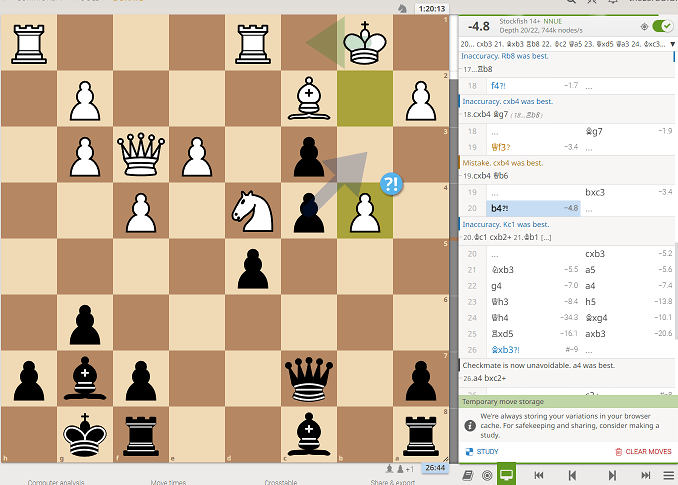678x485 pixels.
Task: Select Black's move 18 Bg7
Action: pos(627,131)
